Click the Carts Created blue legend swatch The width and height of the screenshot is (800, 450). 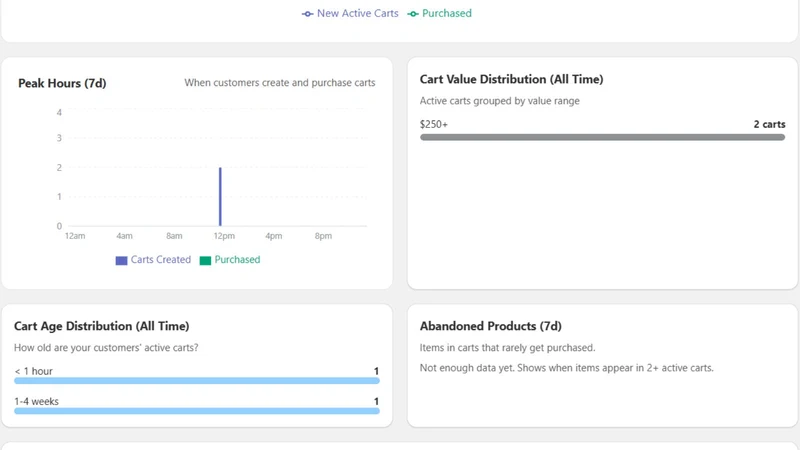(x=121, y=260)
